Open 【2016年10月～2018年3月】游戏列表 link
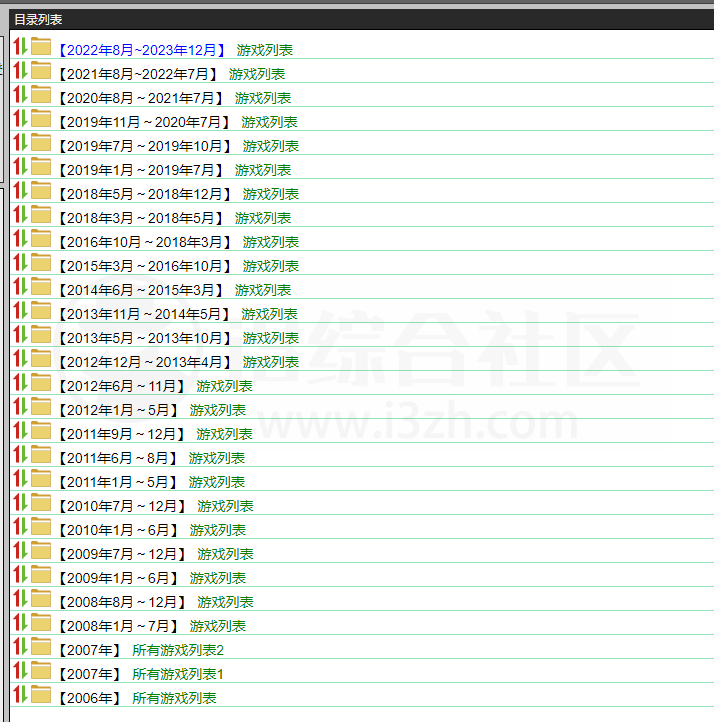Image resolution: width=714 pixels, height=722 pixels. pos(179,242)
